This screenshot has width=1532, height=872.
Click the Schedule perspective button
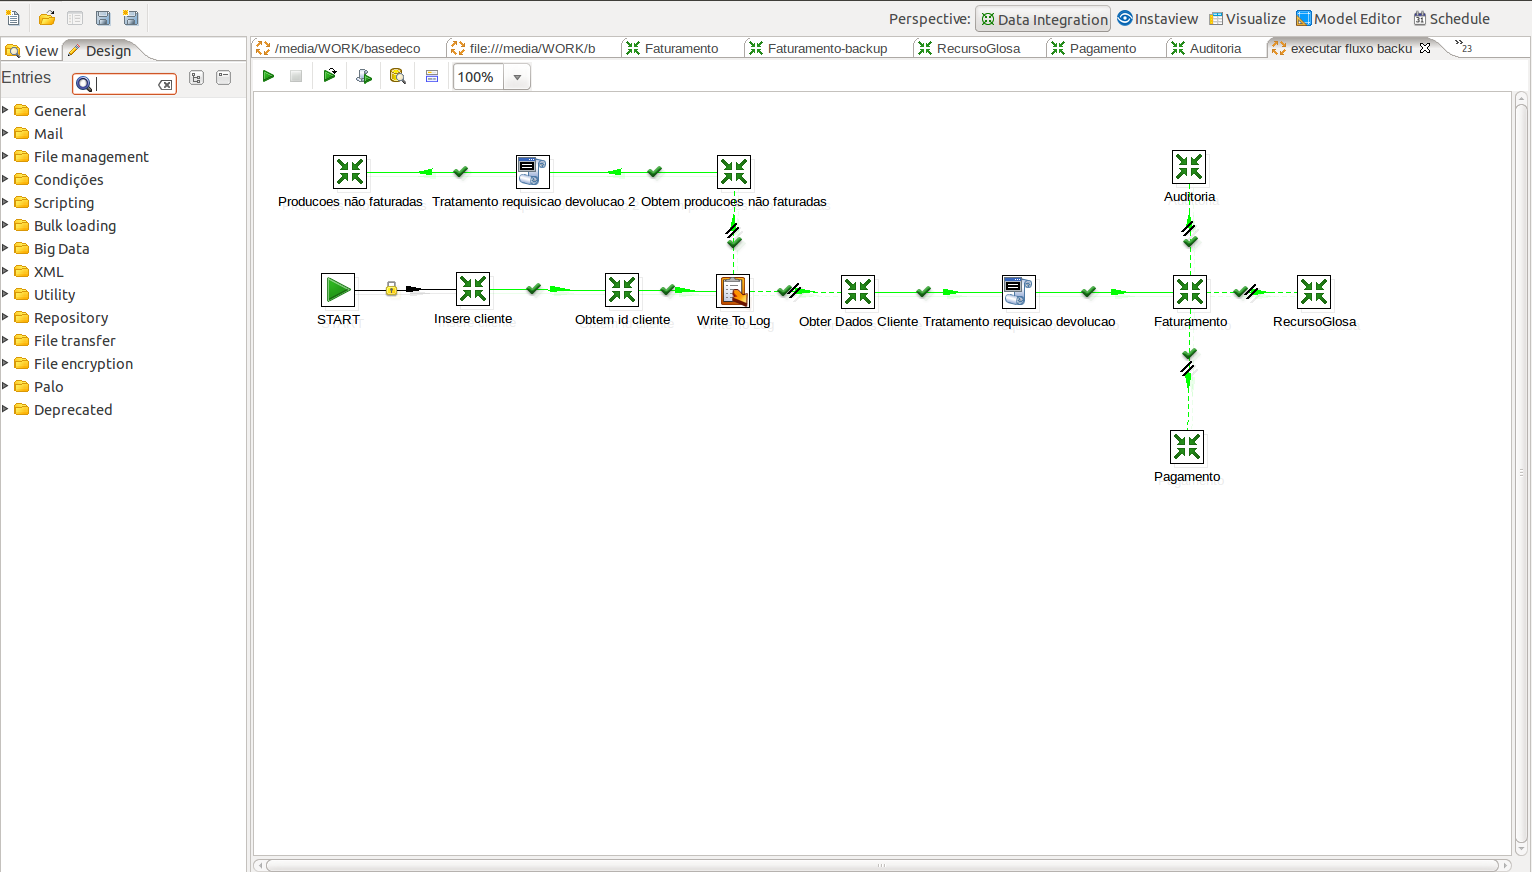click(x=1451, y=19)
